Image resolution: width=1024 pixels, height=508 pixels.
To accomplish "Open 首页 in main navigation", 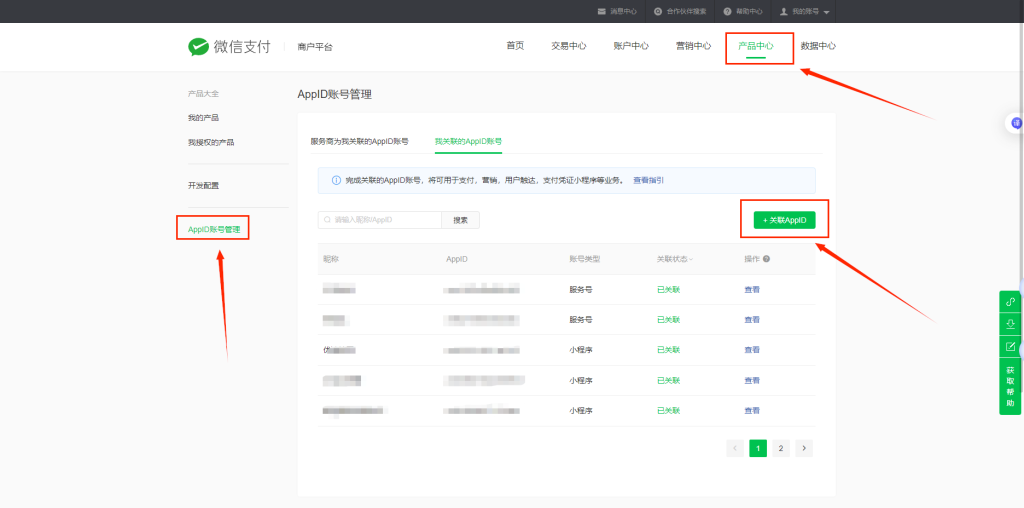I will pyautogui.click(x=515, y=46).
